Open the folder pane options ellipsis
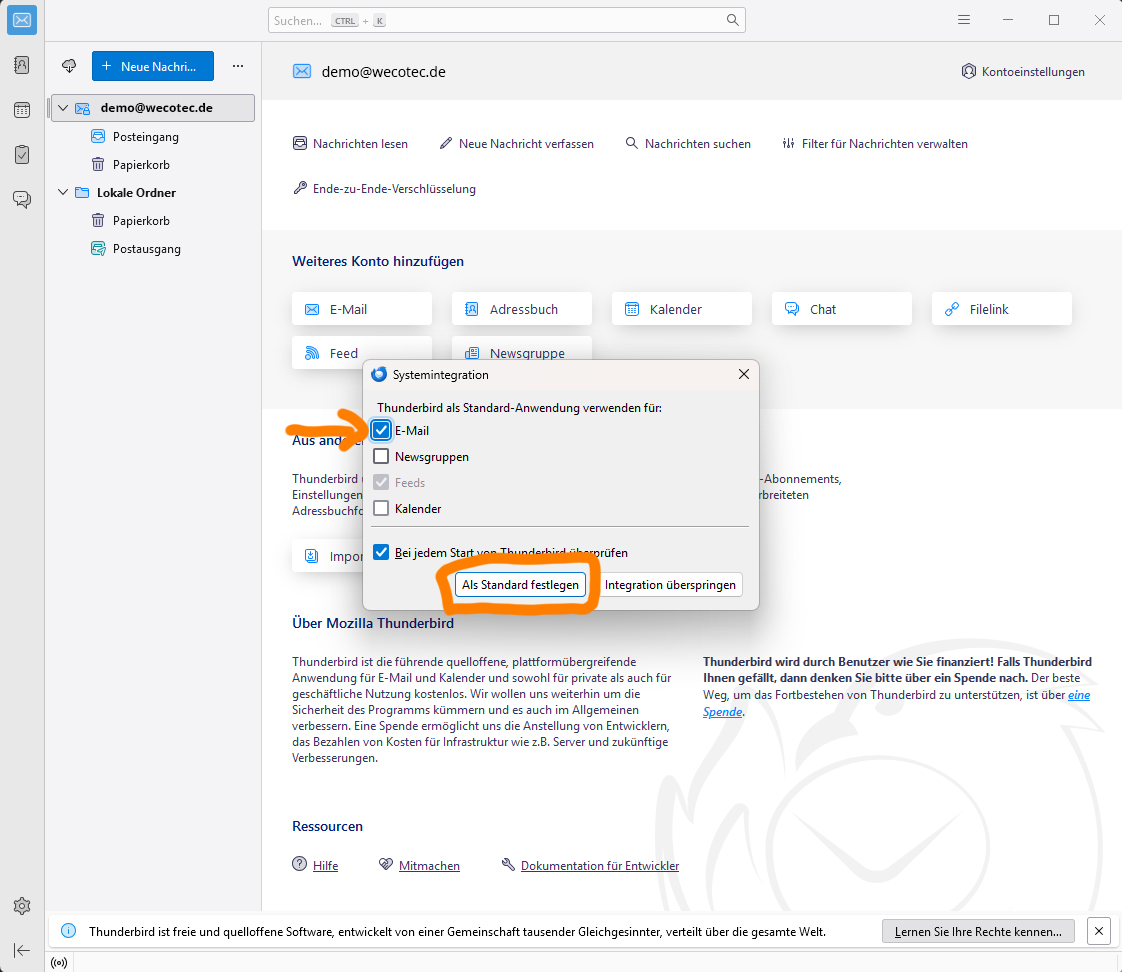Screen dimensions: 1122x972 238,66
